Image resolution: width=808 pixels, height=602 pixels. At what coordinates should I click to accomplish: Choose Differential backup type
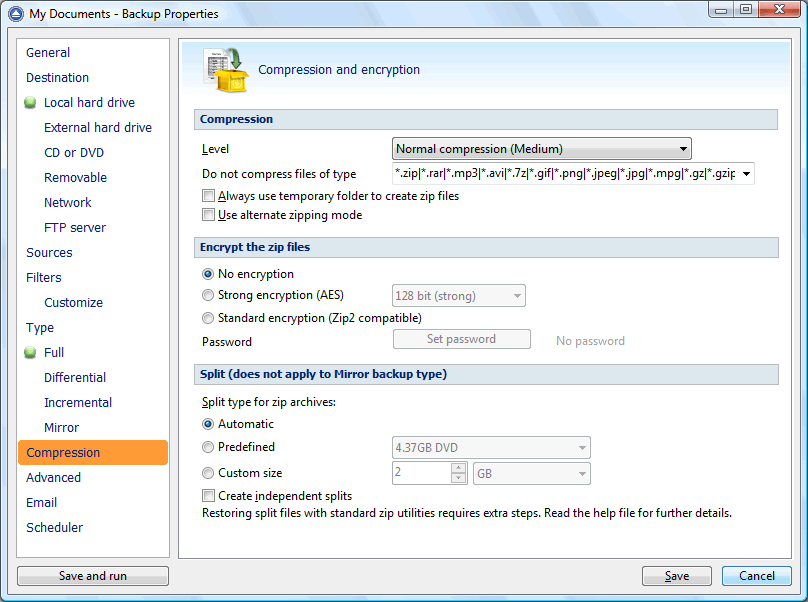point(75,378)
